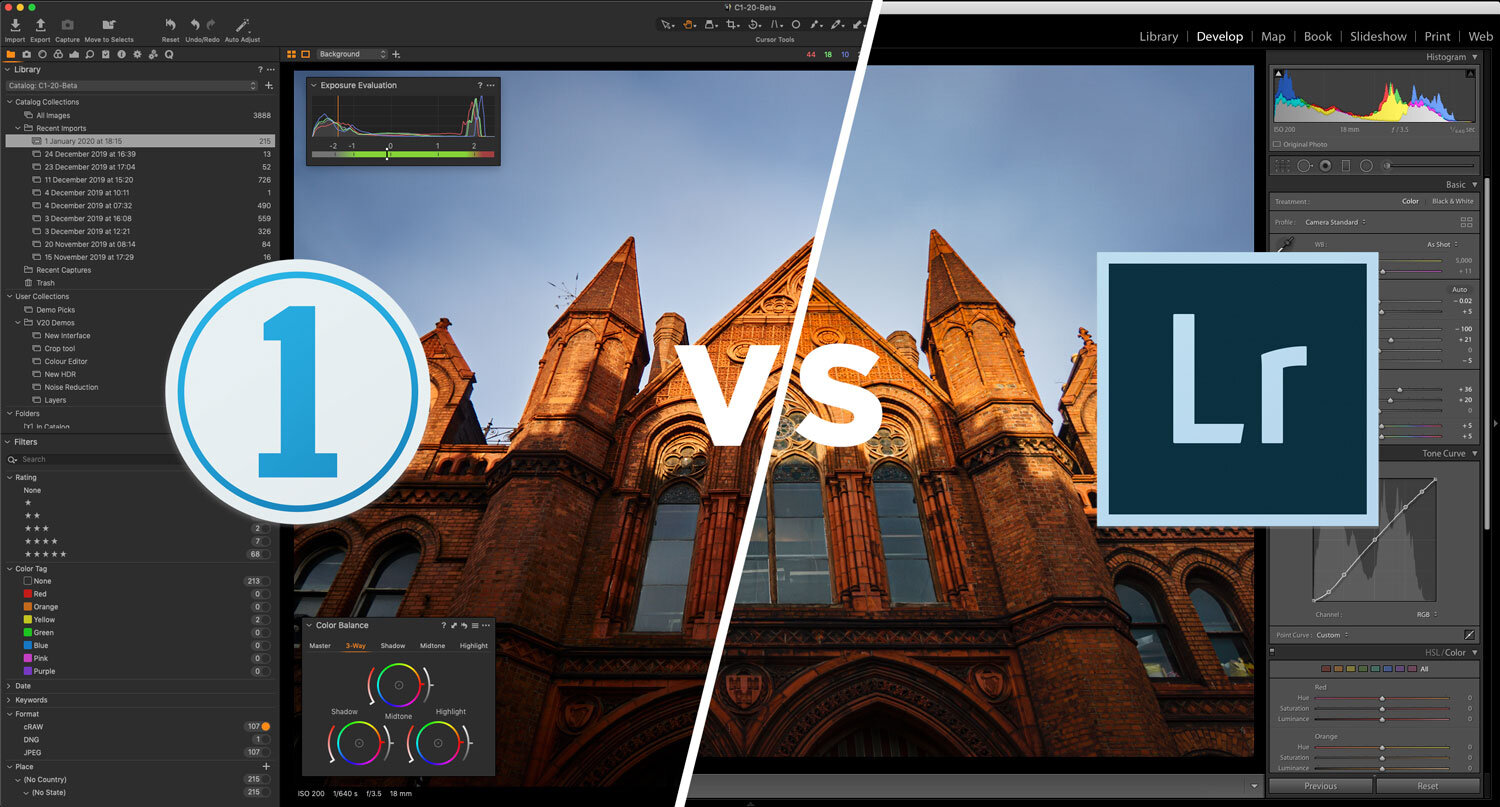Toggle shadow clipping indicator in Lightroom histogram
This screenshot has width=1500, height=807.
[1279, 74]
